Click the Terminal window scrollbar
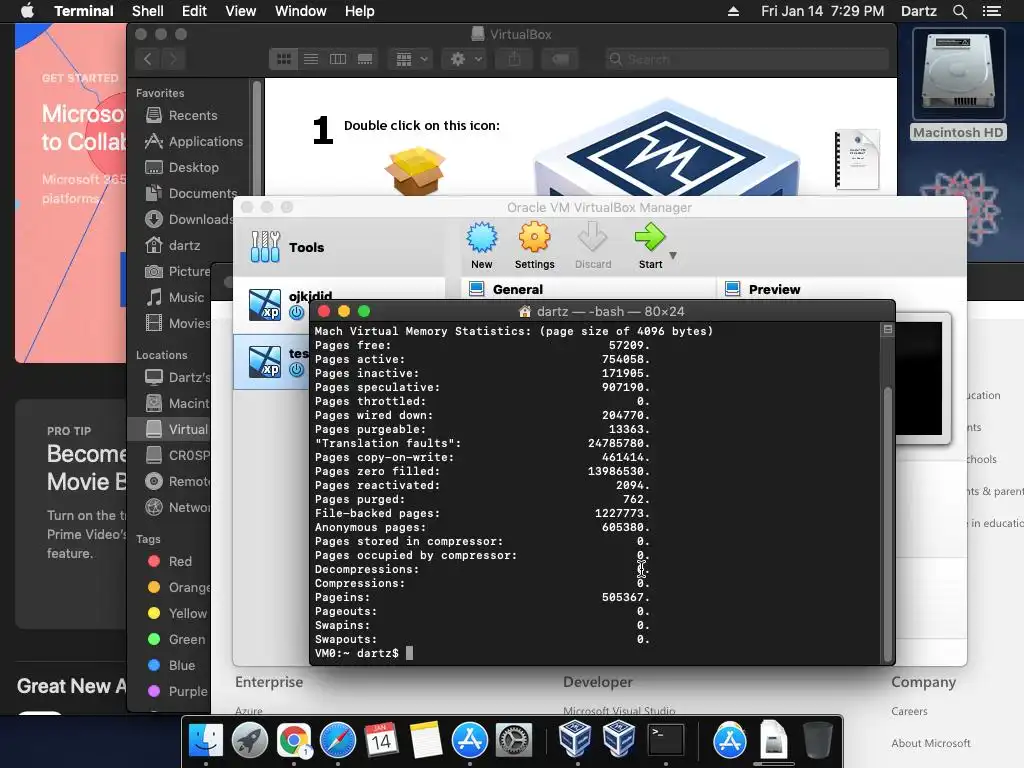This screenshot has height=768, width=1024. (888, 522)
